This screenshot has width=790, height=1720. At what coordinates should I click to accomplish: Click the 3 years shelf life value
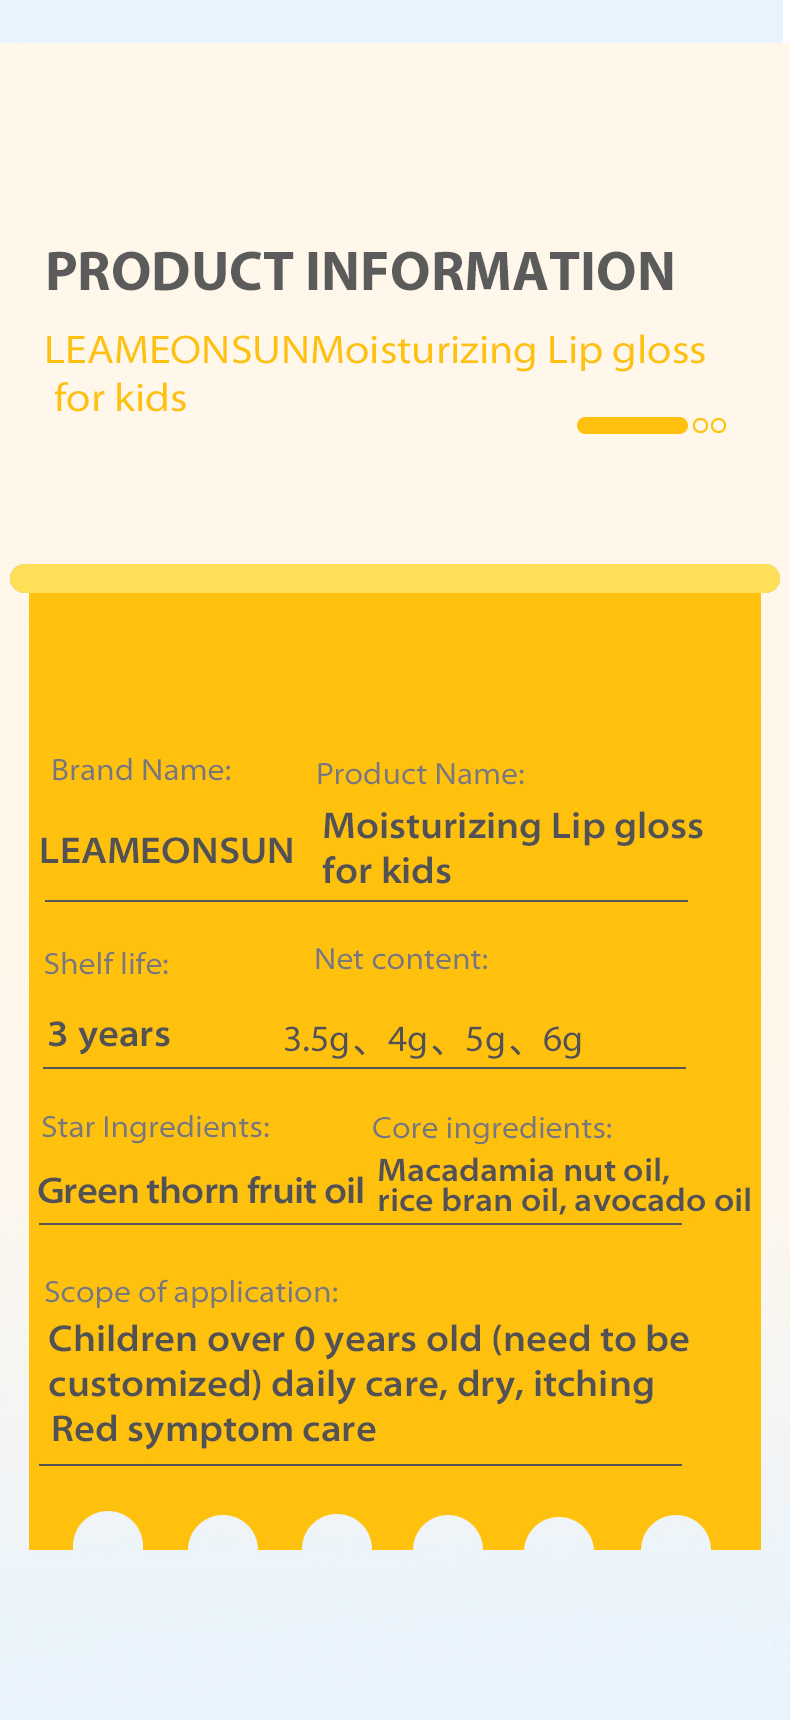tap(109, 1034)
